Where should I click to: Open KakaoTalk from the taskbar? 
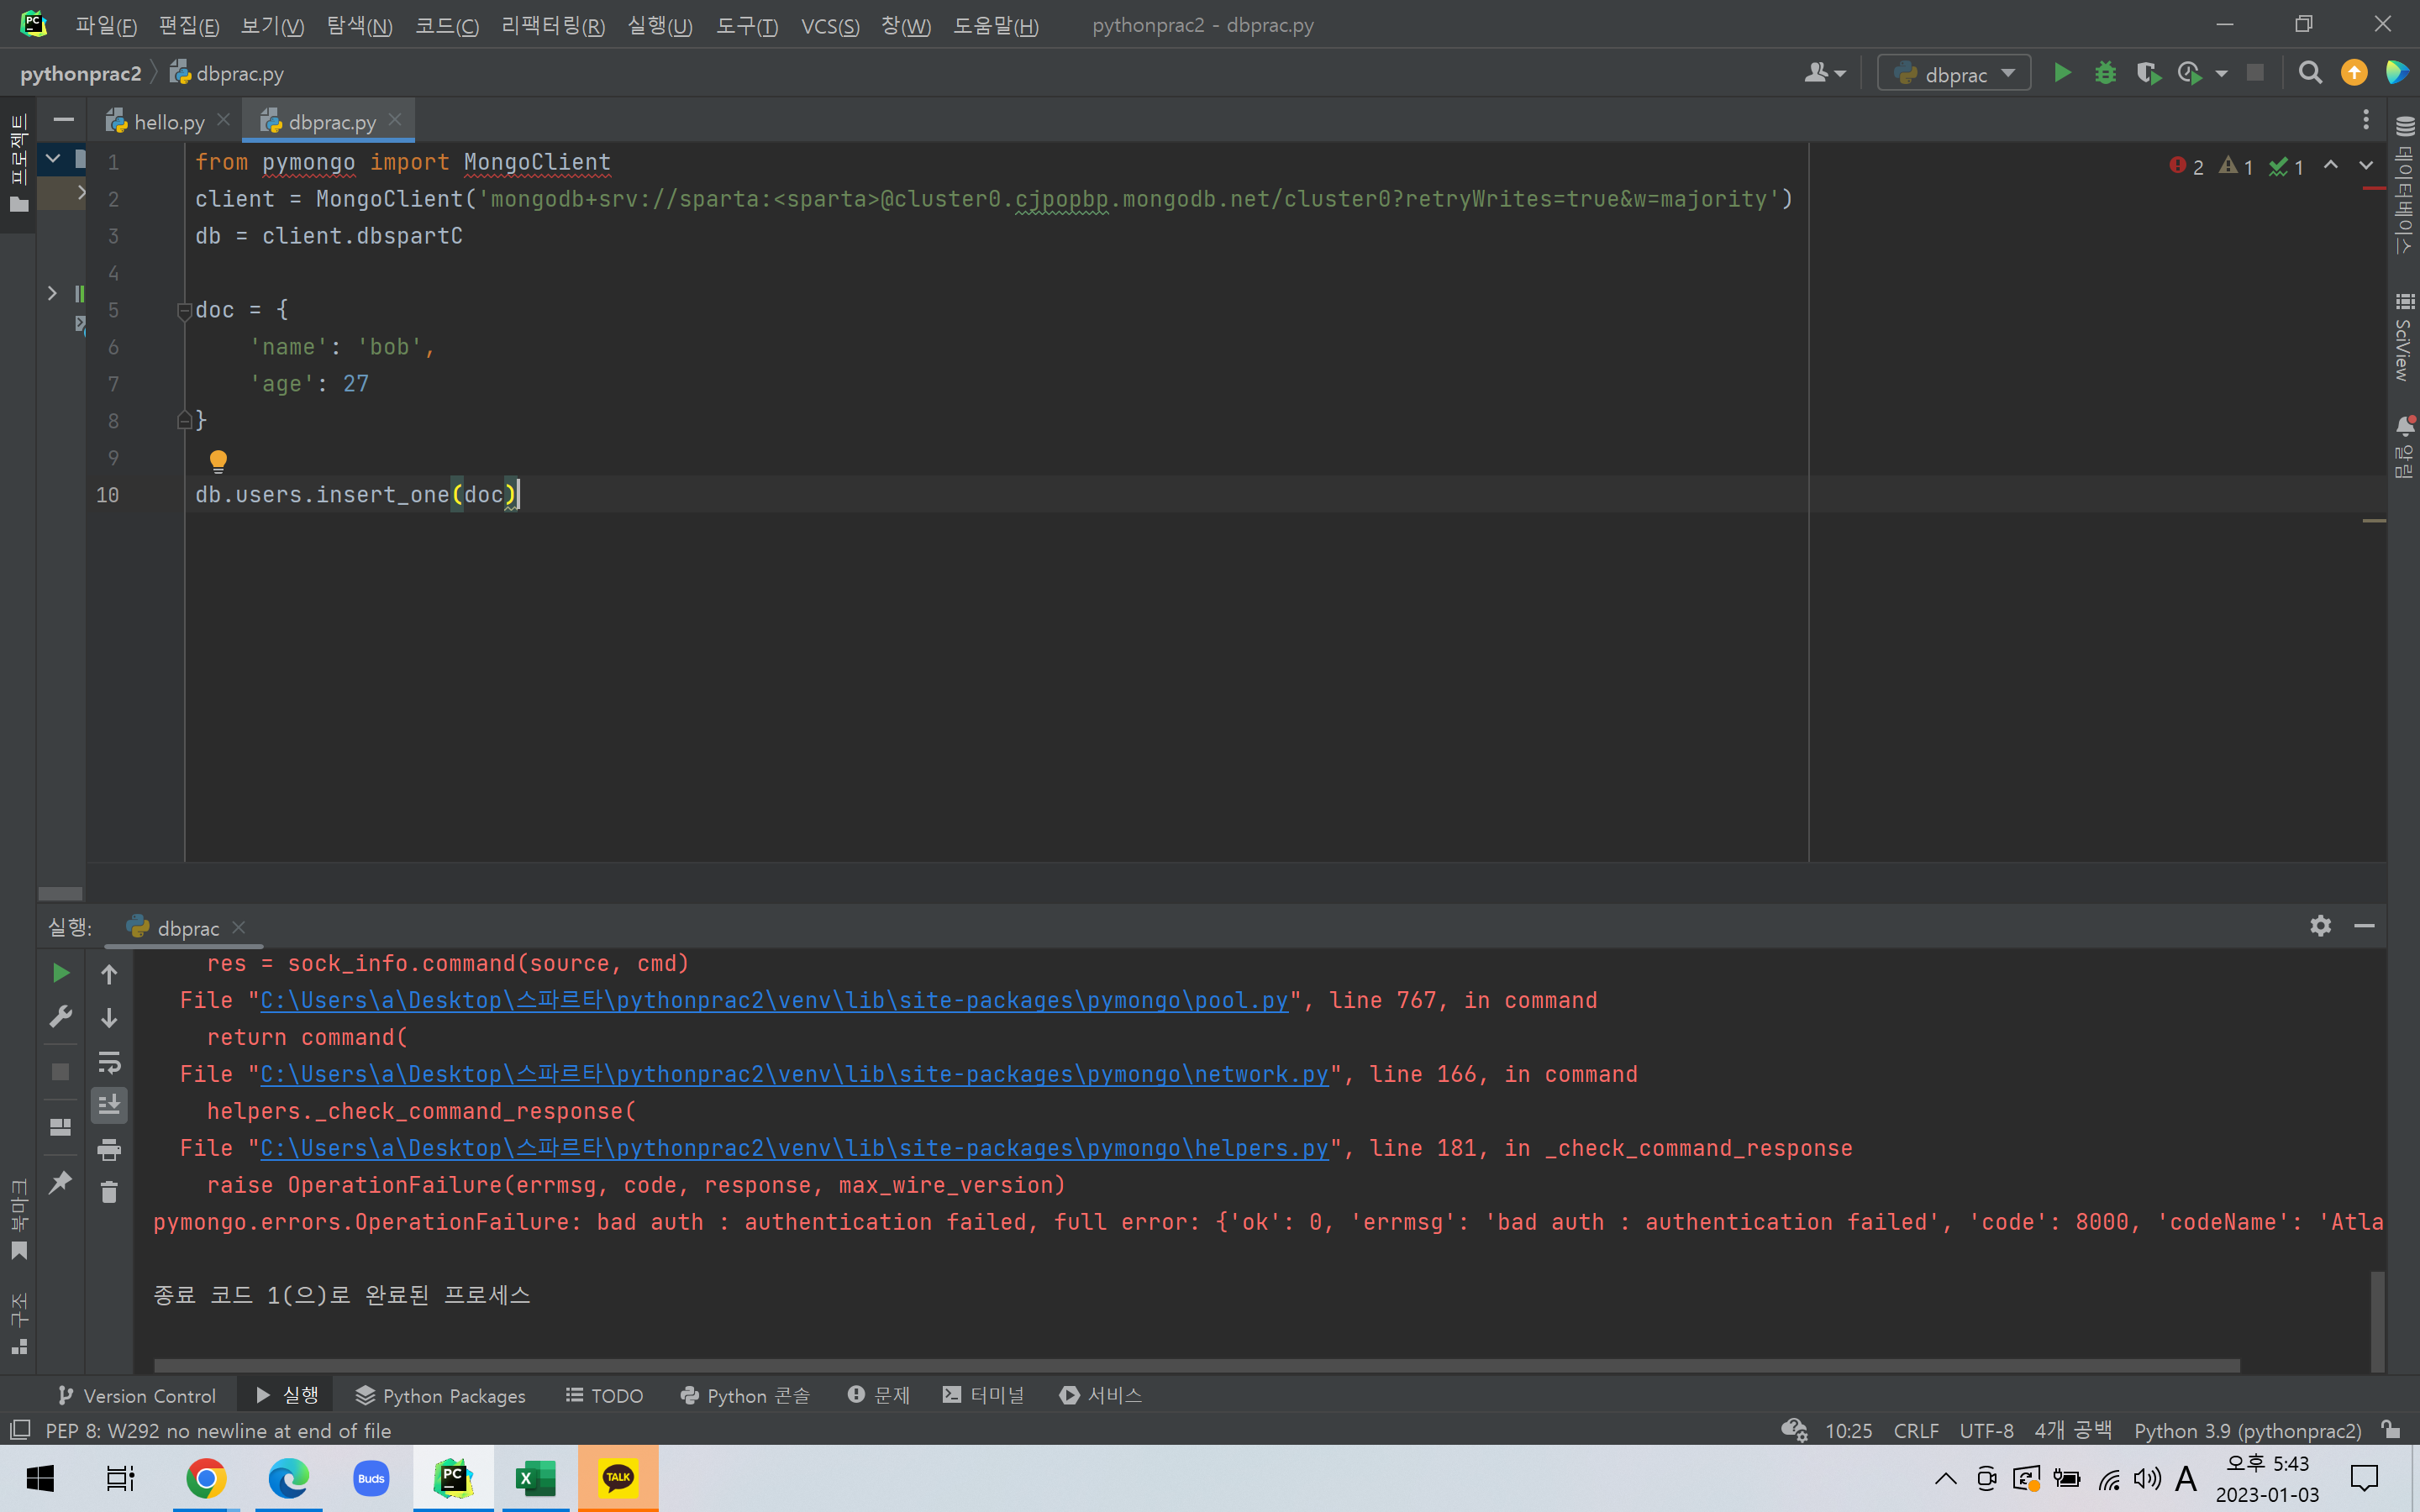tap(618, 1478)
